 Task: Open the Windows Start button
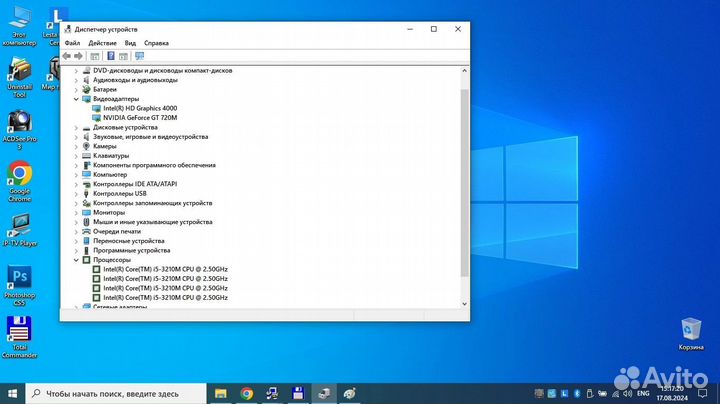click(x=12, y=393)
